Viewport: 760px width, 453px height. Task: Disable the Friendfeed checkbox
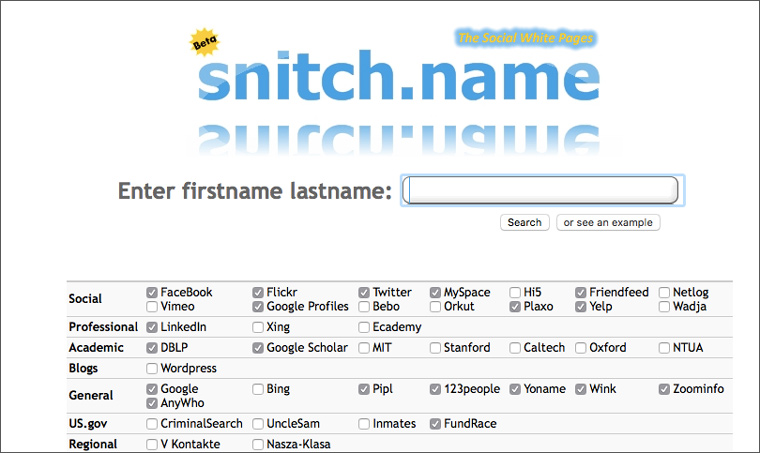coord(581,293)
